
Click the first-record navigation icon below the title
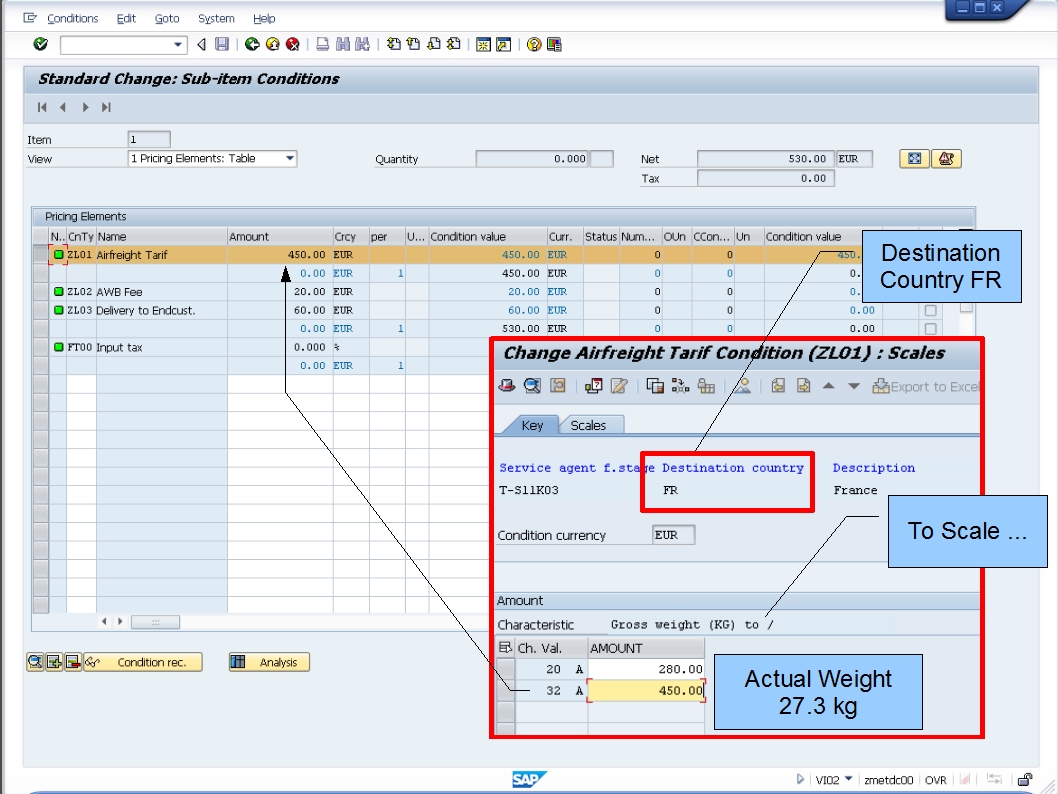coord(41,108)
